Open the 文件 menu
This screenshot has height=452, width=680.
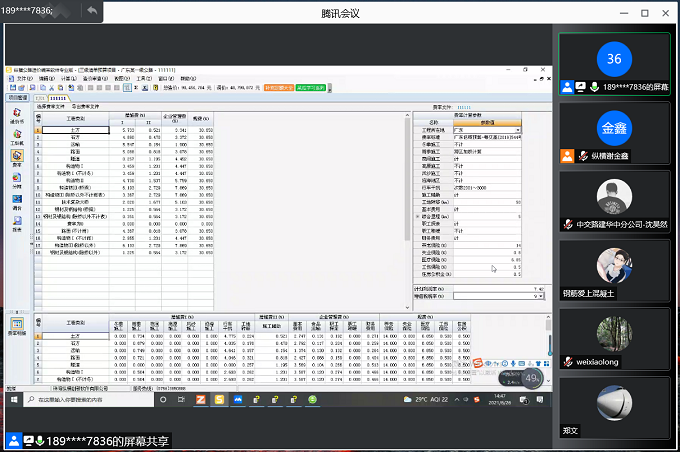coord(24,79)
